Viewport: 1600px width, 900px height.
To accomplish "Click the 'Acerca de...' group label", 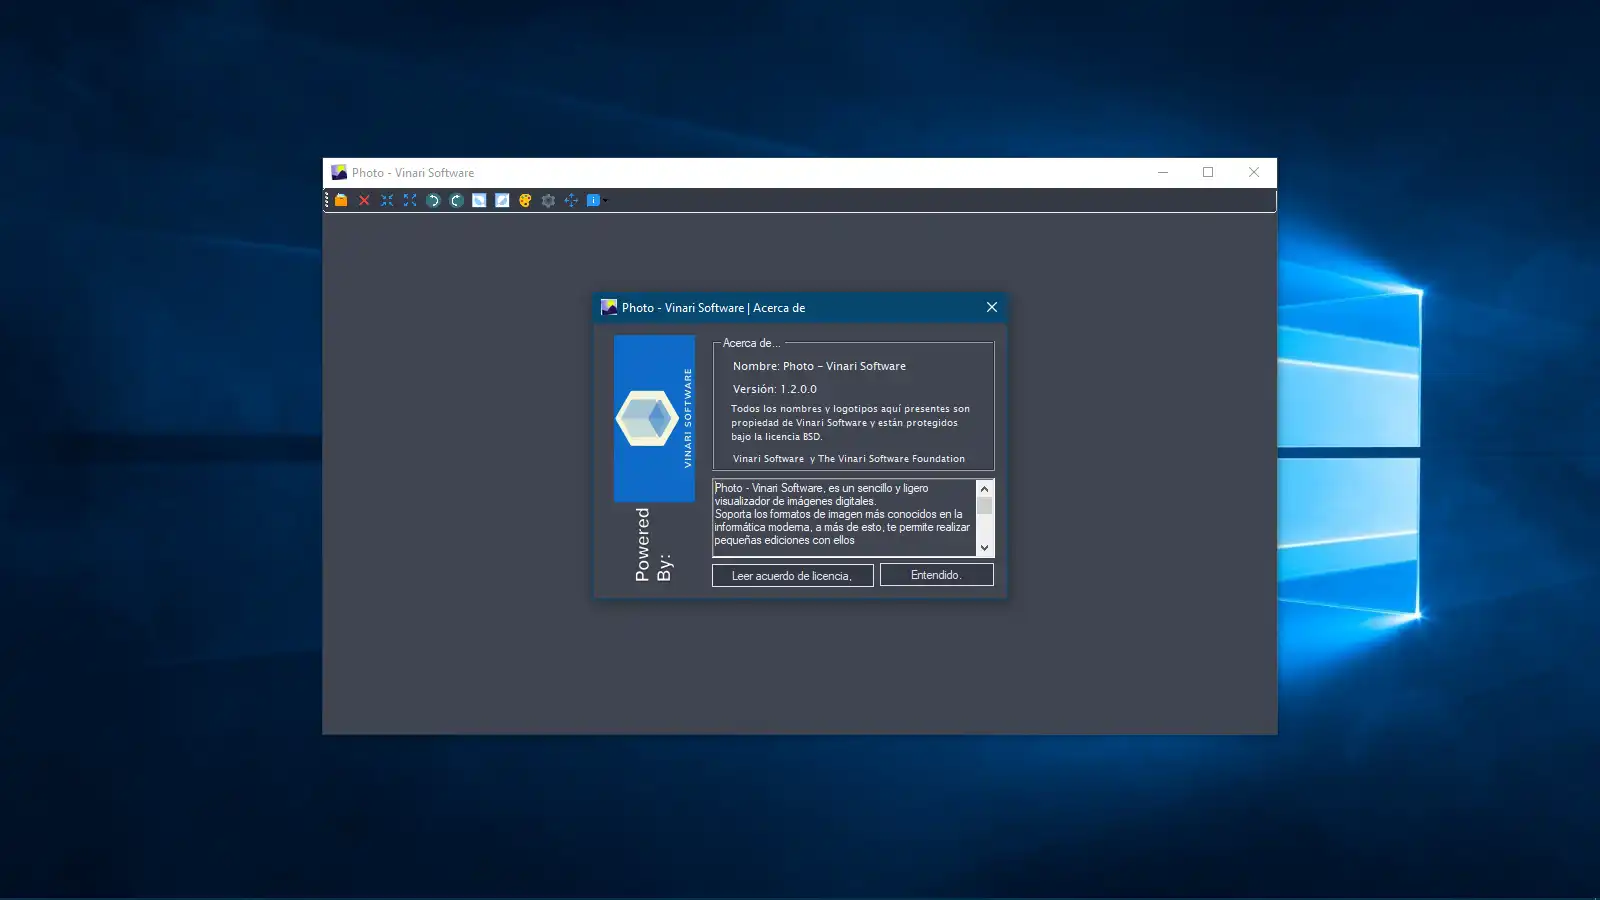I will [751, 343].
